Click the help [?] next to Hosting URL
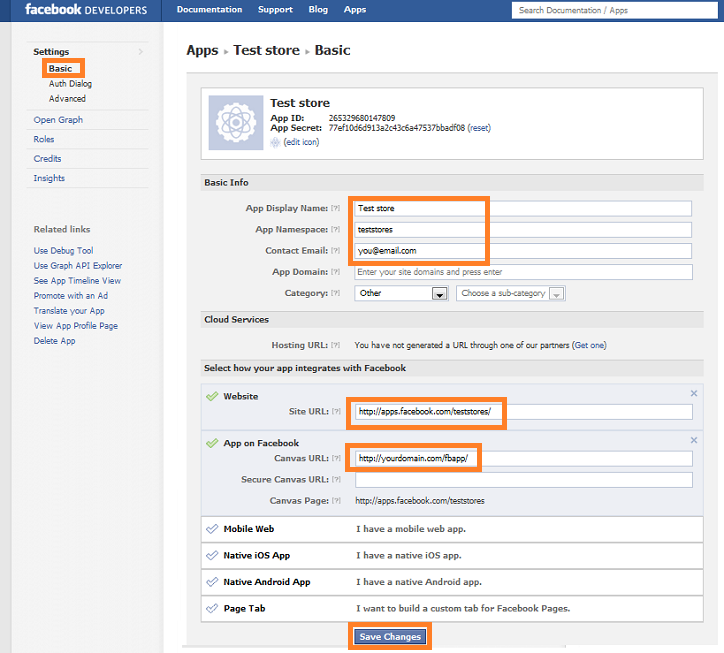 click(336, 345)
